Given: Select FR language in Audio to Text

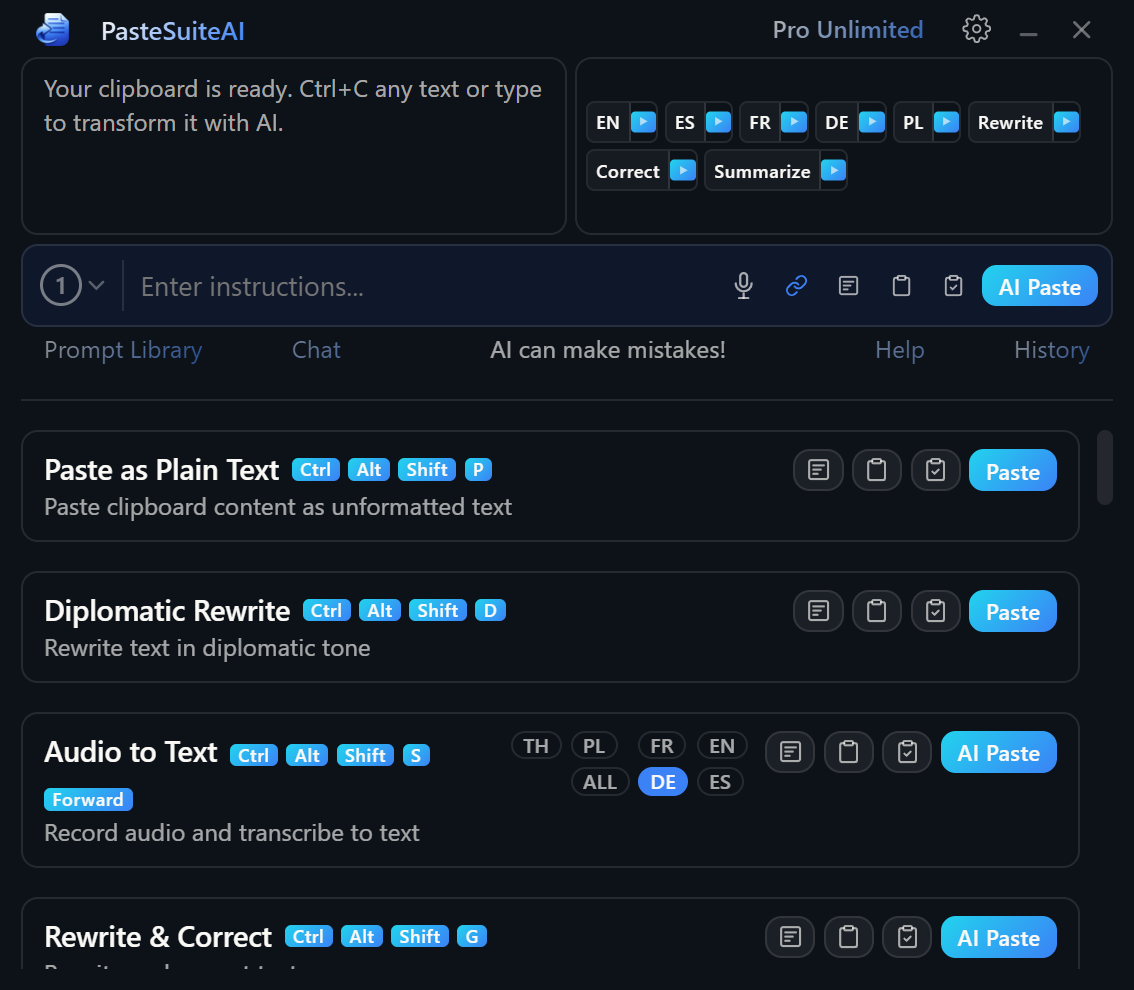Looking at the screenshot, I should [662, 746].
